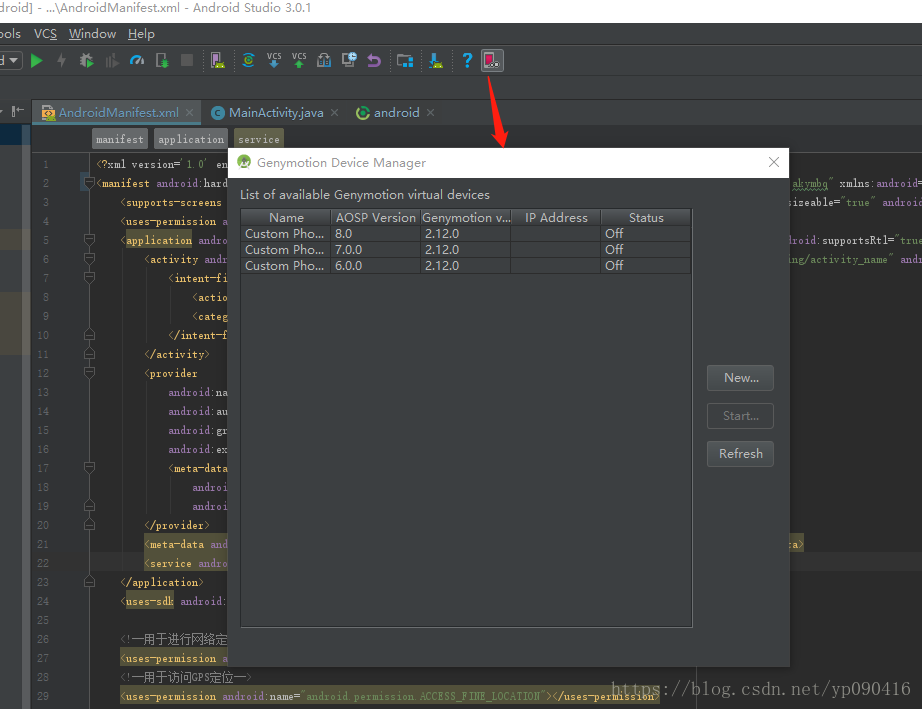
Task: Attach debugger to Android process icon
Action: tap(162, 61)
